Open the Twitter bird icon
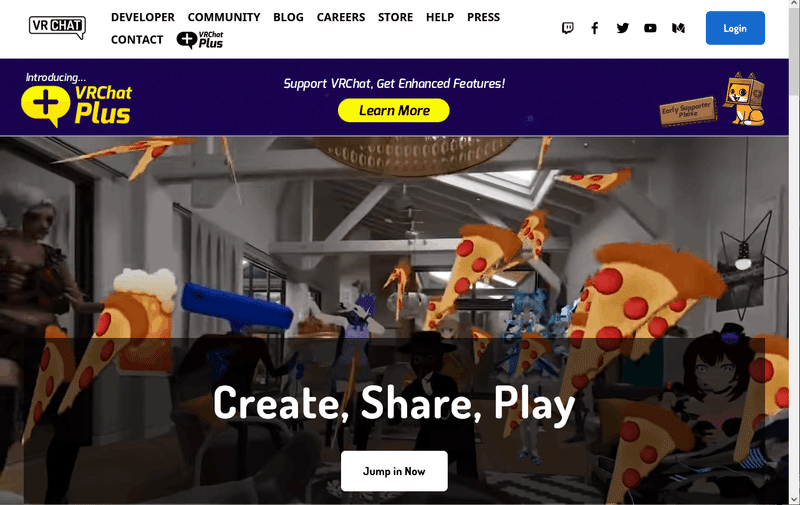Viewport: 800px width, 505px height. (x=622, y=28)
